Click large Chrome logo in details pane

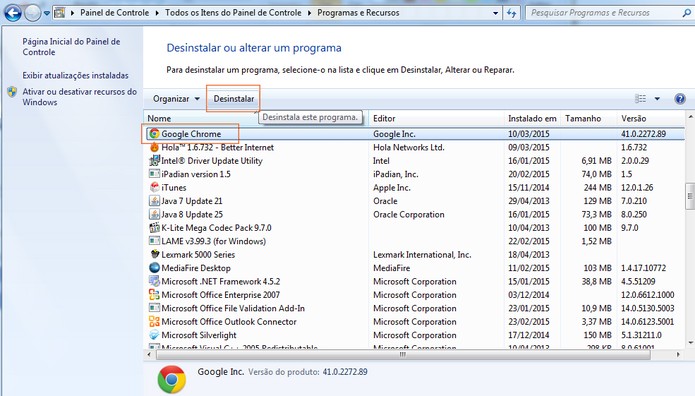172,379
